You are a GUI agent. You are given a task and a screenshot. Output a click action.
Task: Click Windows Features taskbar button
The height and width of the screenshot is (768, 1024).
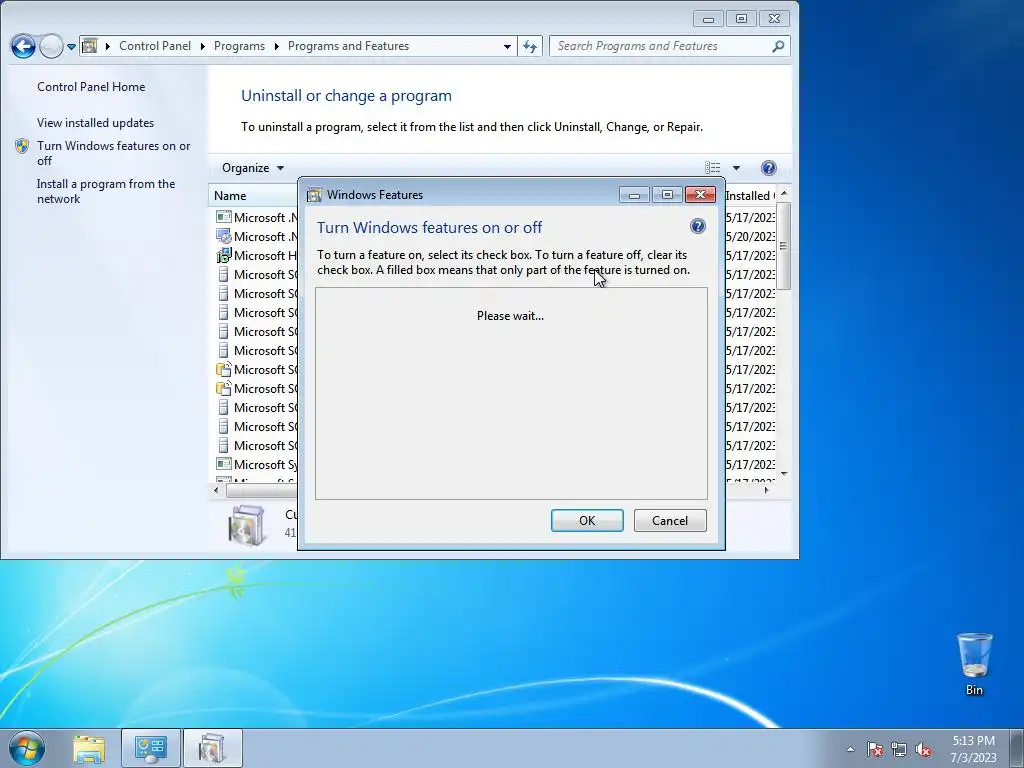(x=212, y=749)
